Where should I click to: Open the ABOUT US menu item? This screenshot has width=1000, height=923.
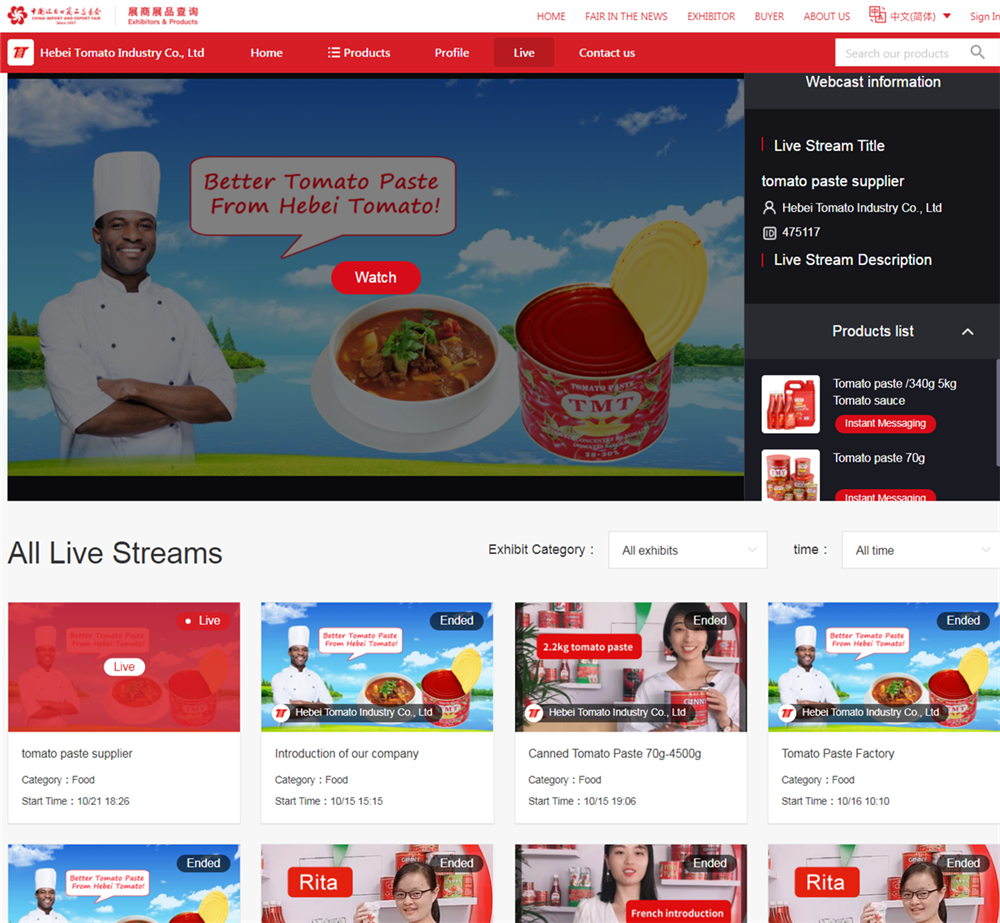(x=827, y=17)
